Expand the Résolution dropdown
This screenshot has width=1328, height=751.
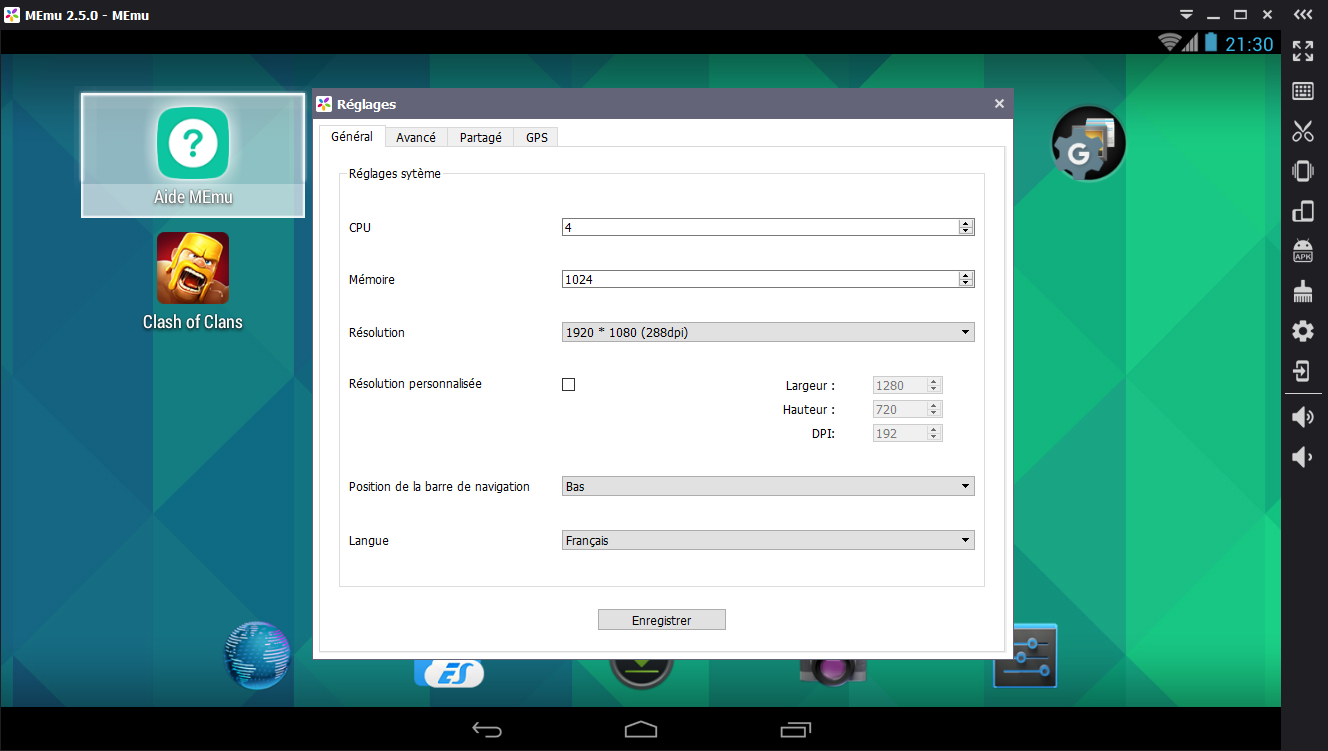tap(768, 332)
